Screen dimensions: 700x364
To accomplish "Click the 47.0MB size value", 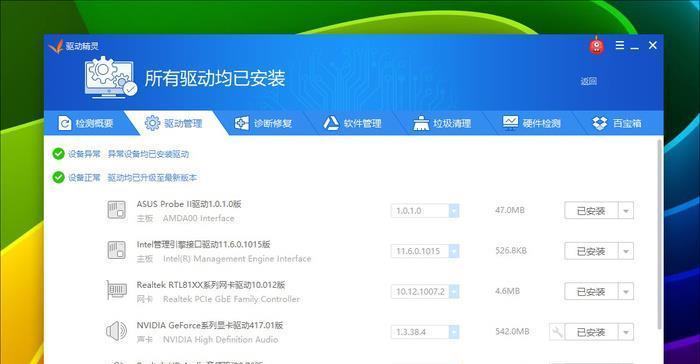I will (510, 210).
